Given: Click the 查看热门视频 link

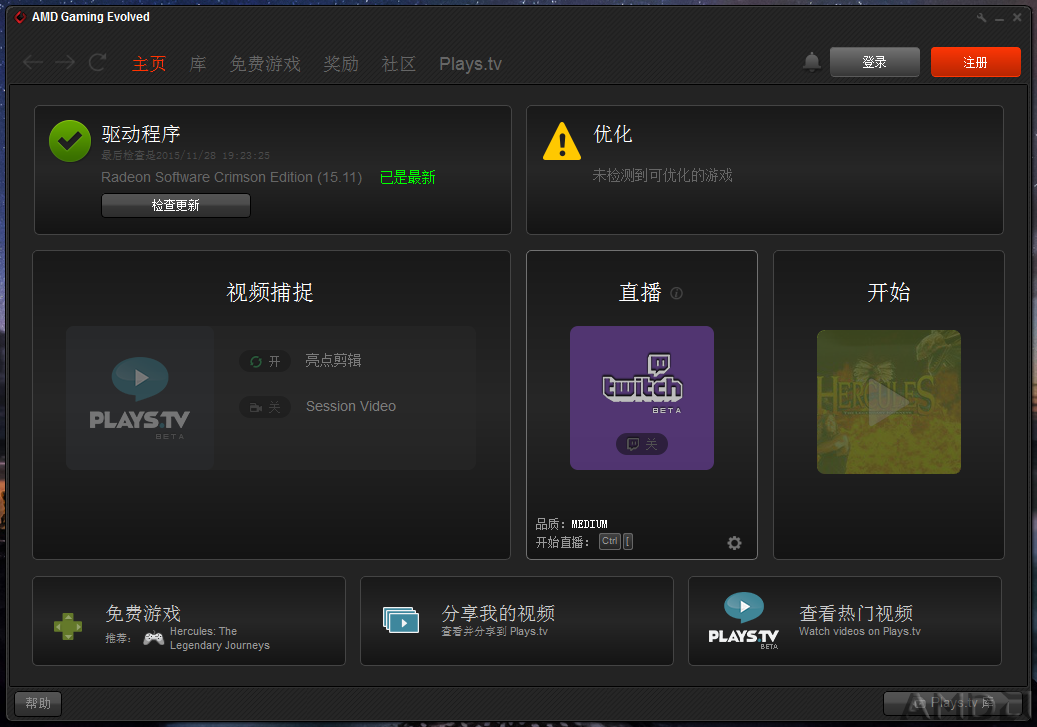Looking at the screenshot, I should 856,613.
